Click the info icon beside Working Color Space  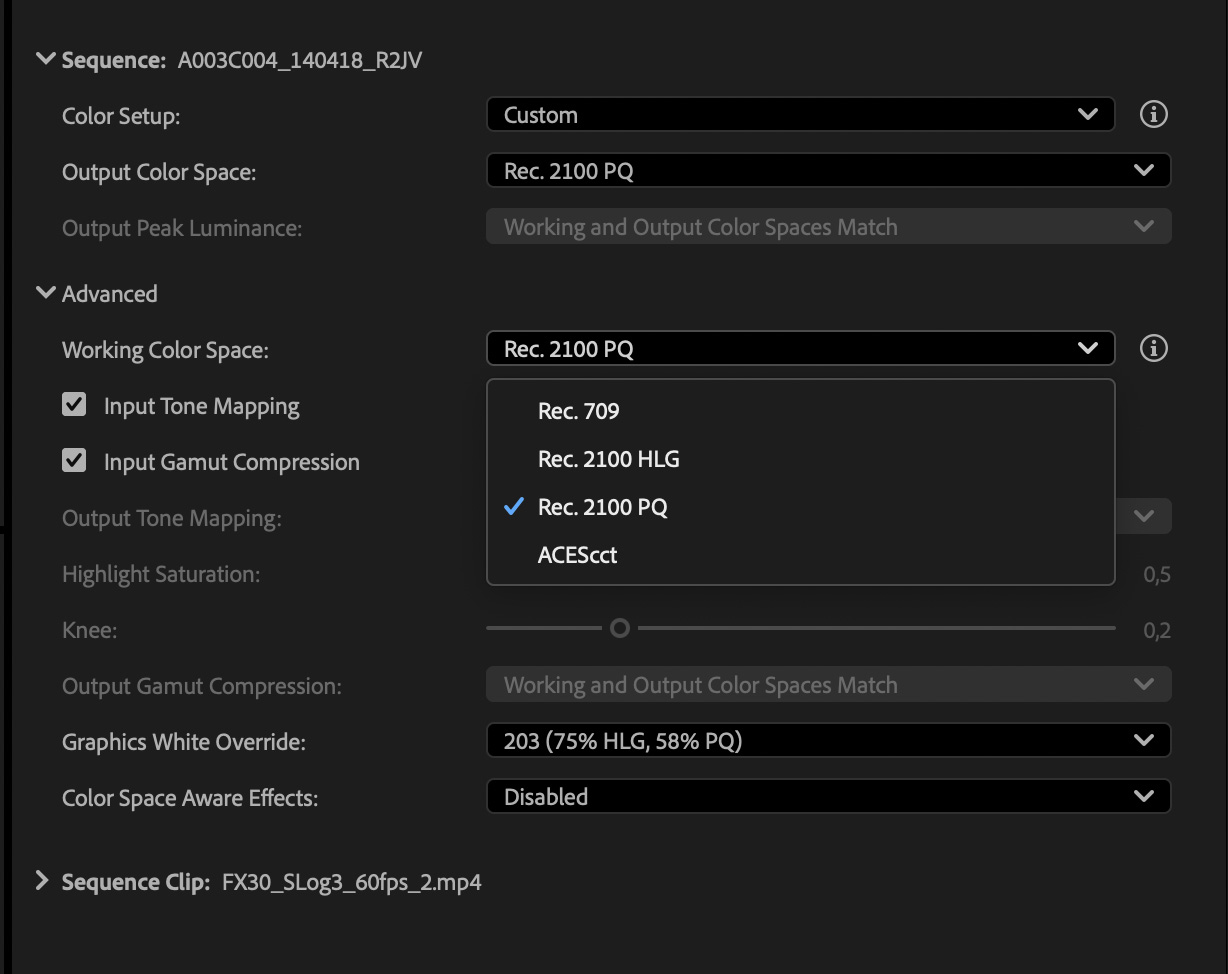1153,349
